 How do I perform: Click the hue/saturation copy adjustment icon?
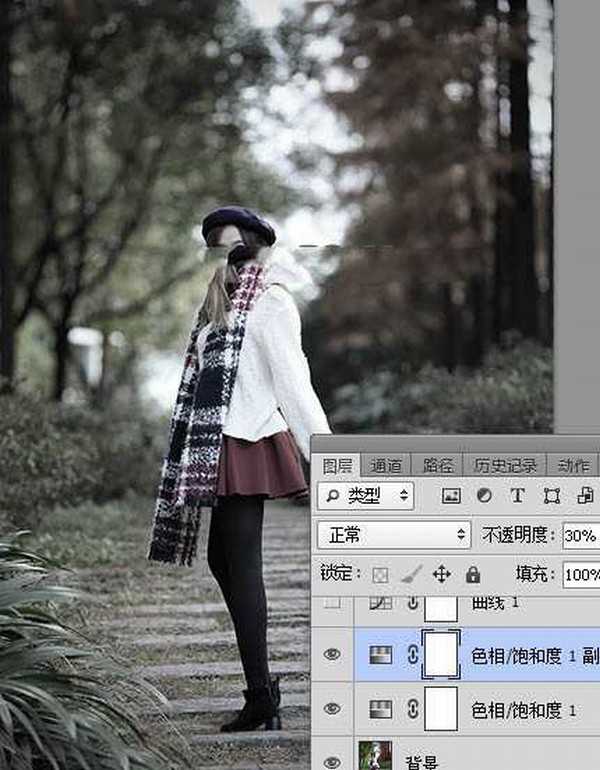tap(381, 655)
